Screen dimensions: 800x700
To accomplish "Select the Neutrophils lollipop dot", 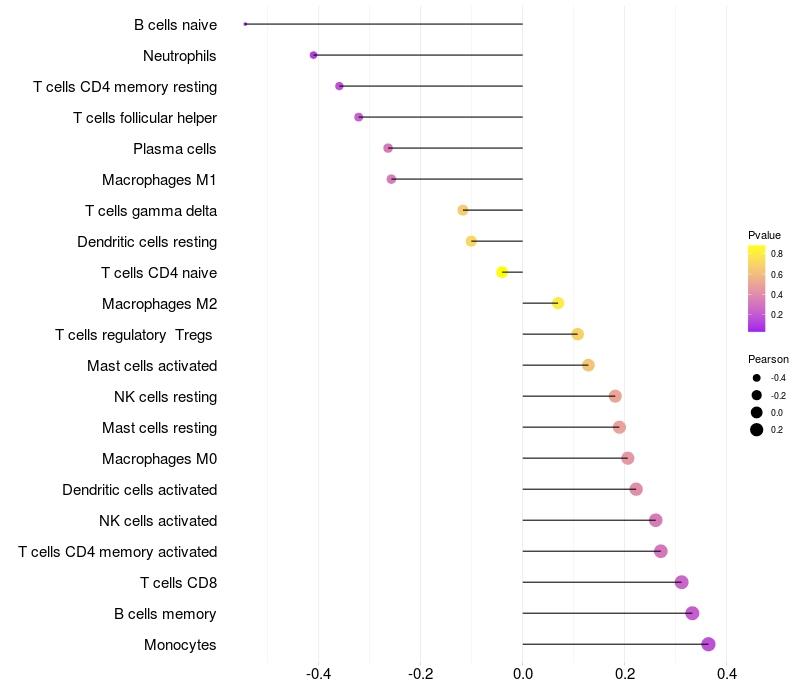I will click(x=314, y=55).
